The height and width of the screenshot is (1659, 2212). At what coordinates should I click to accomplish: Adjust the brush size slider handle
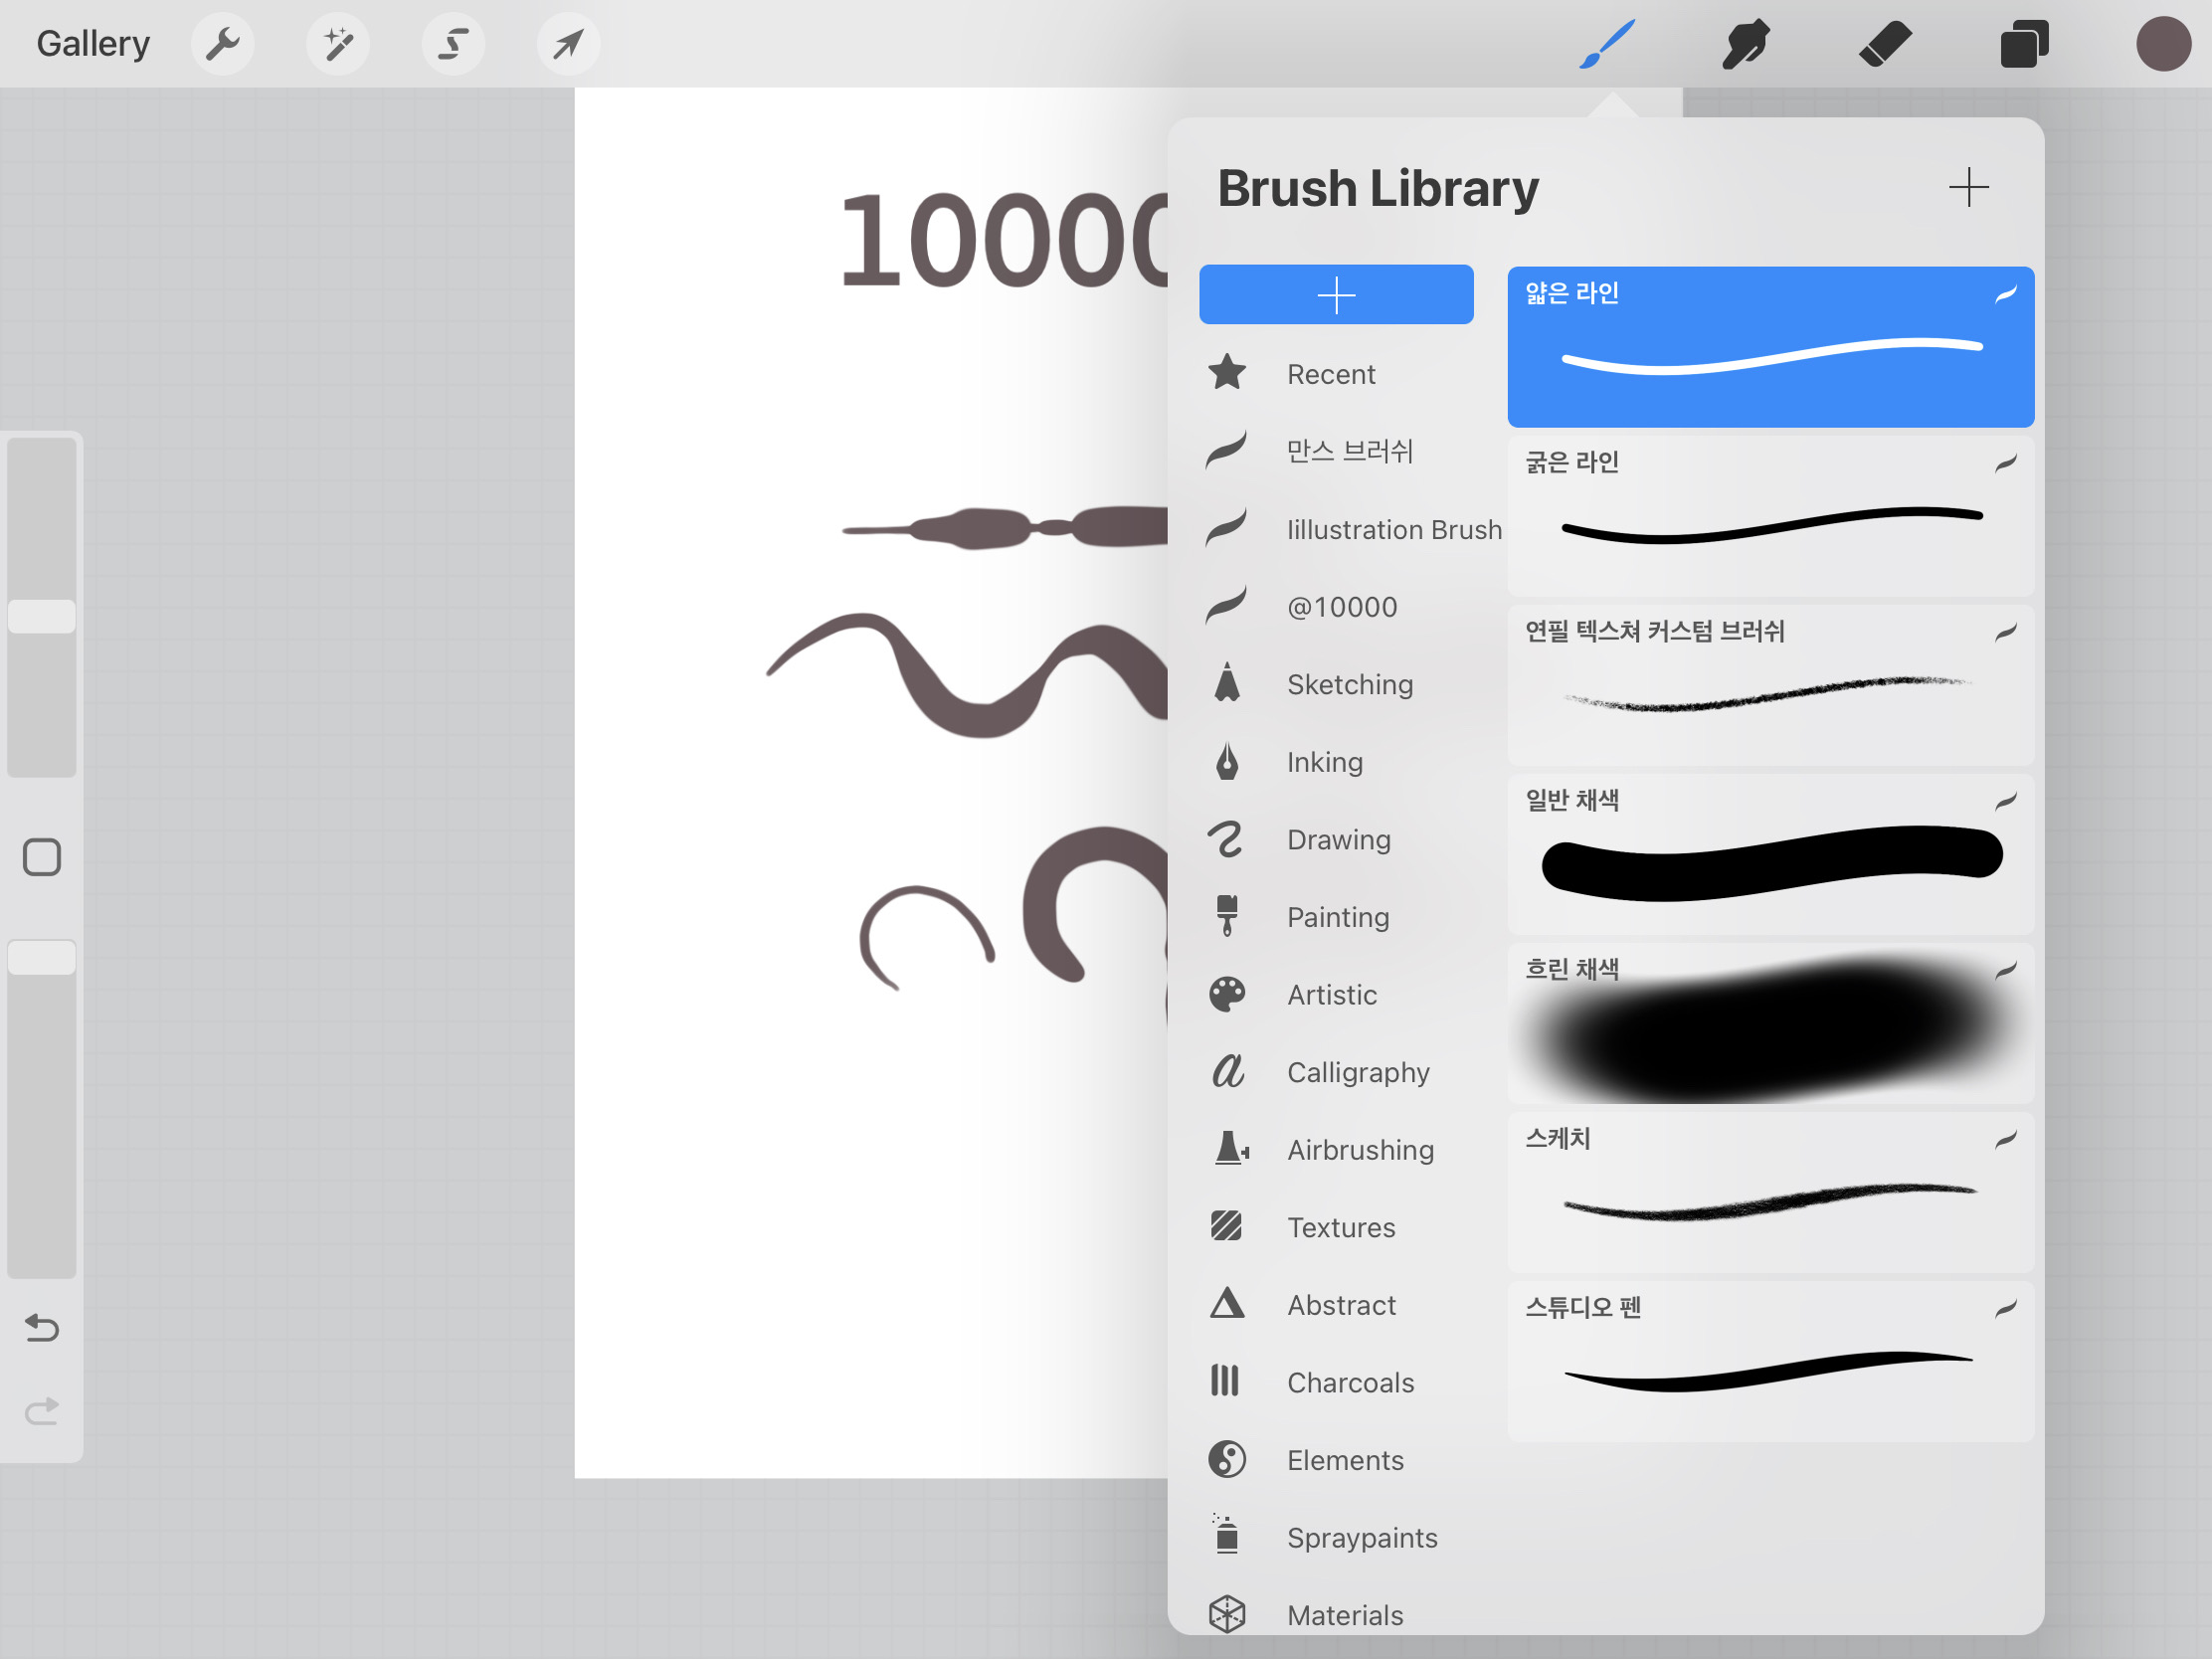[42, 616]
